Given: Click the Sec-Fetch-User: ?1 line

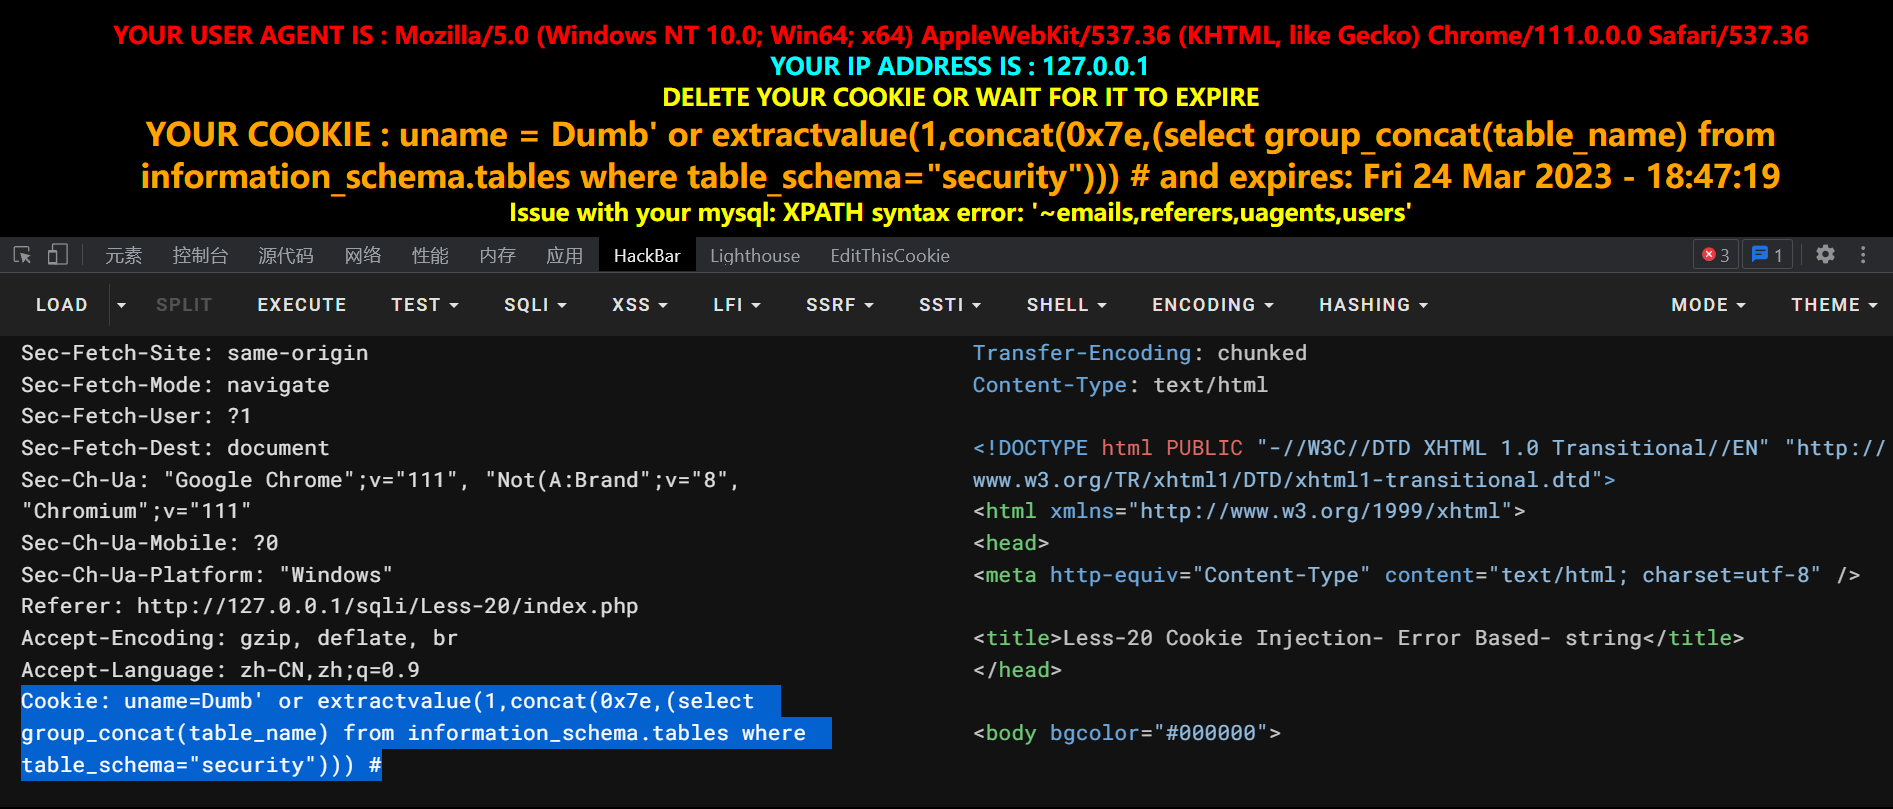Looking at the screenshot, I should pos(136,416).
